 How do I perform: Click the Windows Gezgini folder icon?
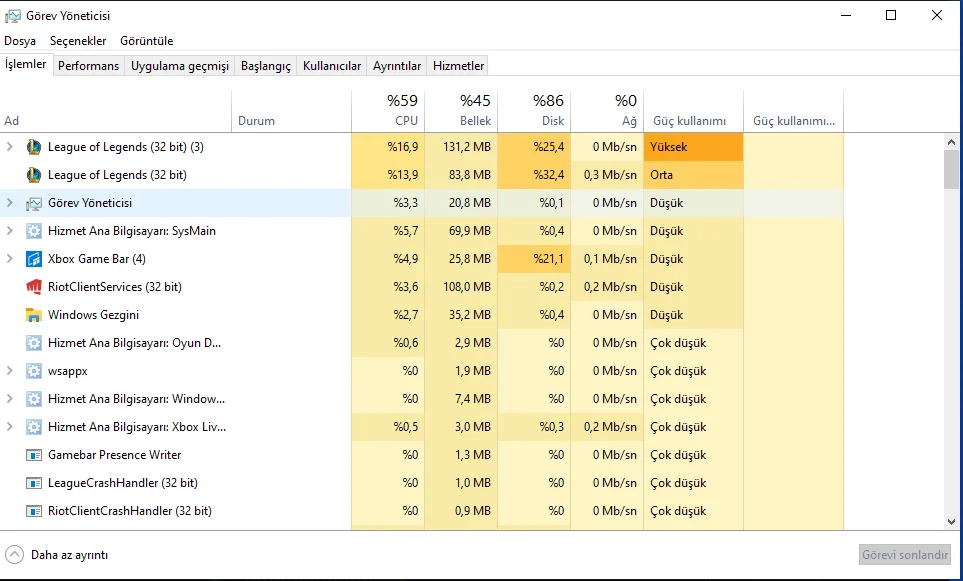pos(33,315)
